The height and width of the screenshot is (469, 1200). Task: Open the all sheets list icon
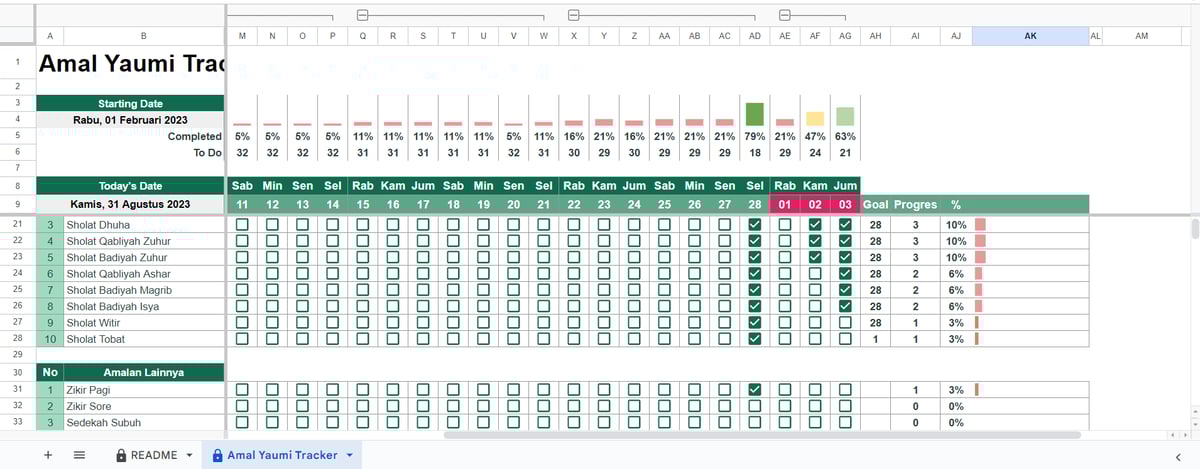pos(80,455)
